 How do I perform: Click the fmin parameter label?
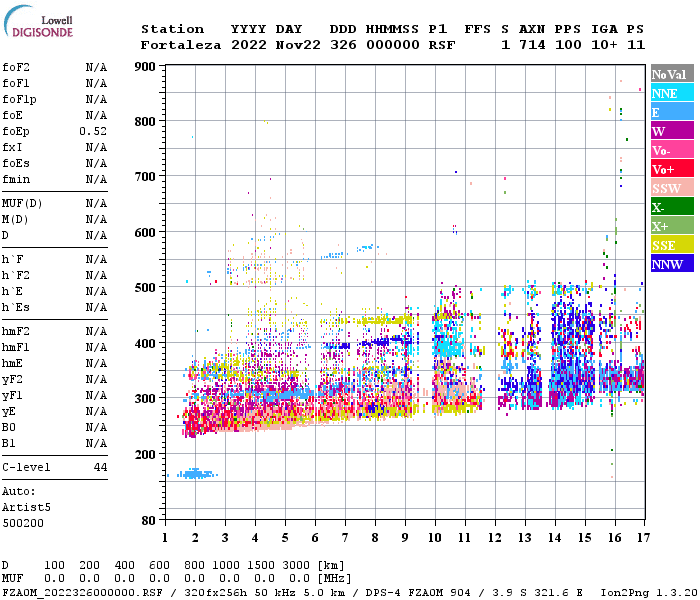[x=16, y=179]
